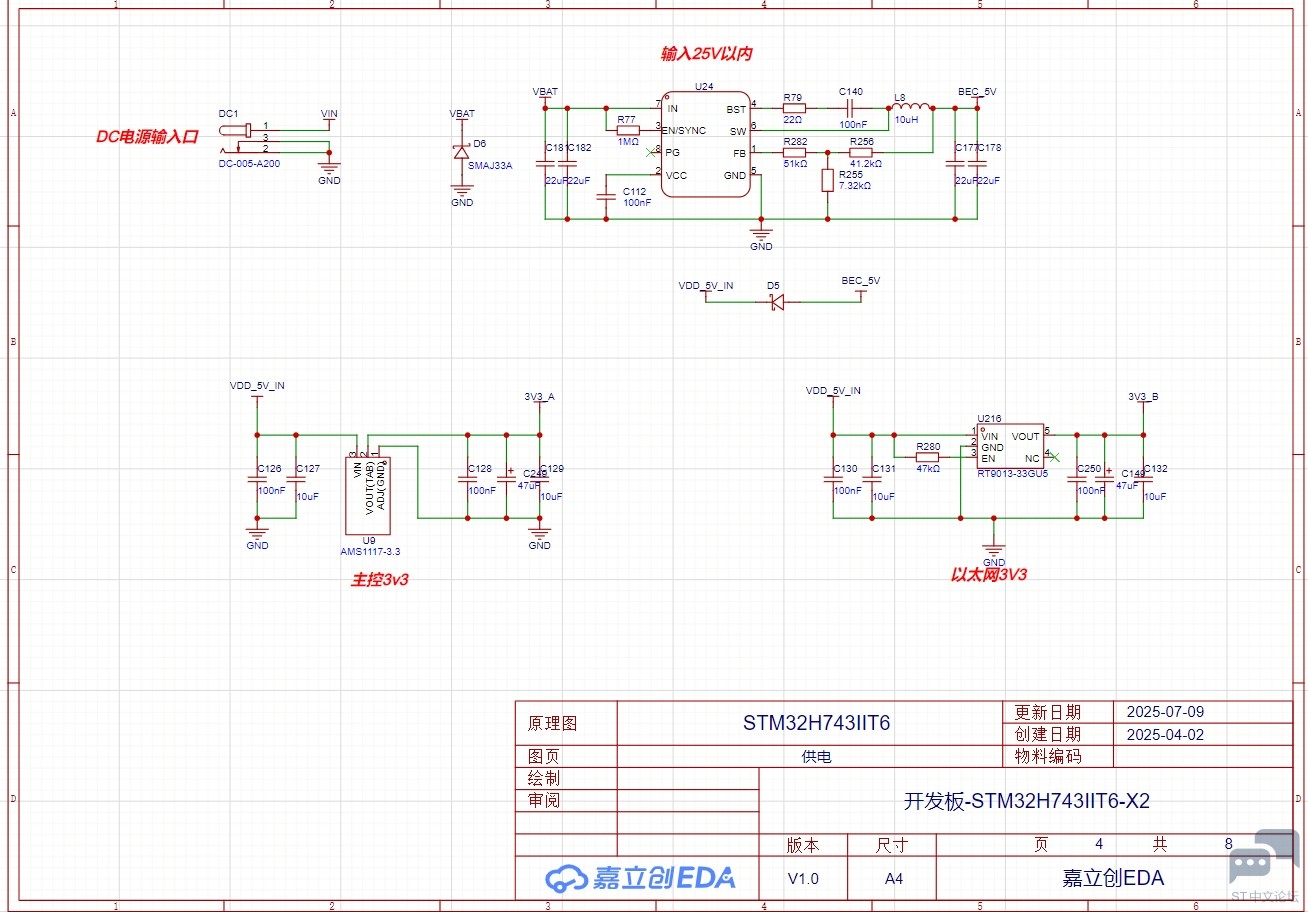This screenshot has width=1308, height=912.
Task: Select the R79 resistor symbol
Action: (x=794, y=108)
